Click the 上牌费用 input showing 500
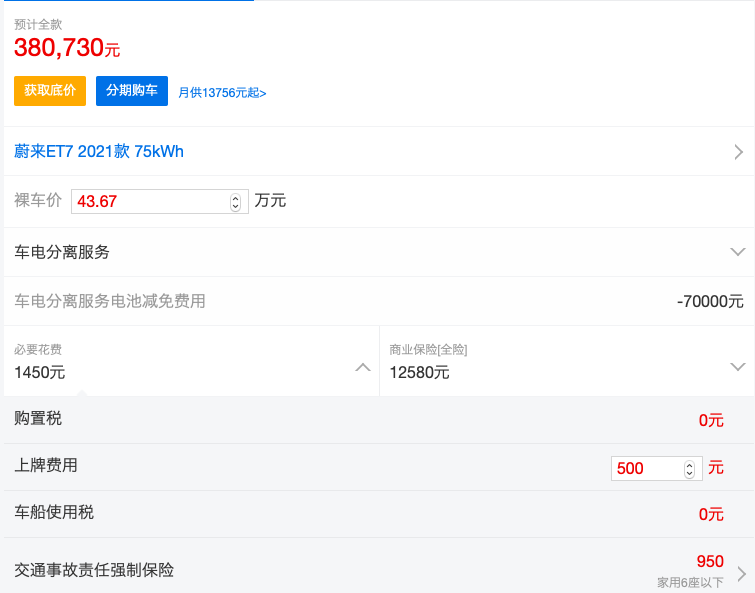Screen dimensions: 755x593 (656, 468)
